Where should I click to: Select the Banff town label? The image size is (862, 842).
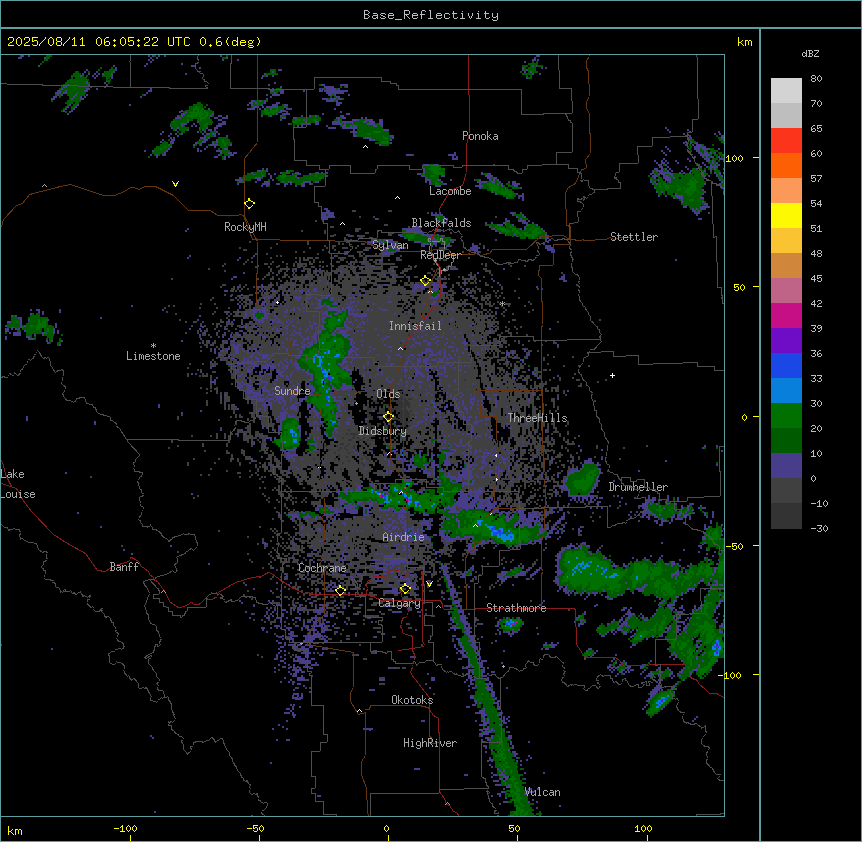pos(124,567)
